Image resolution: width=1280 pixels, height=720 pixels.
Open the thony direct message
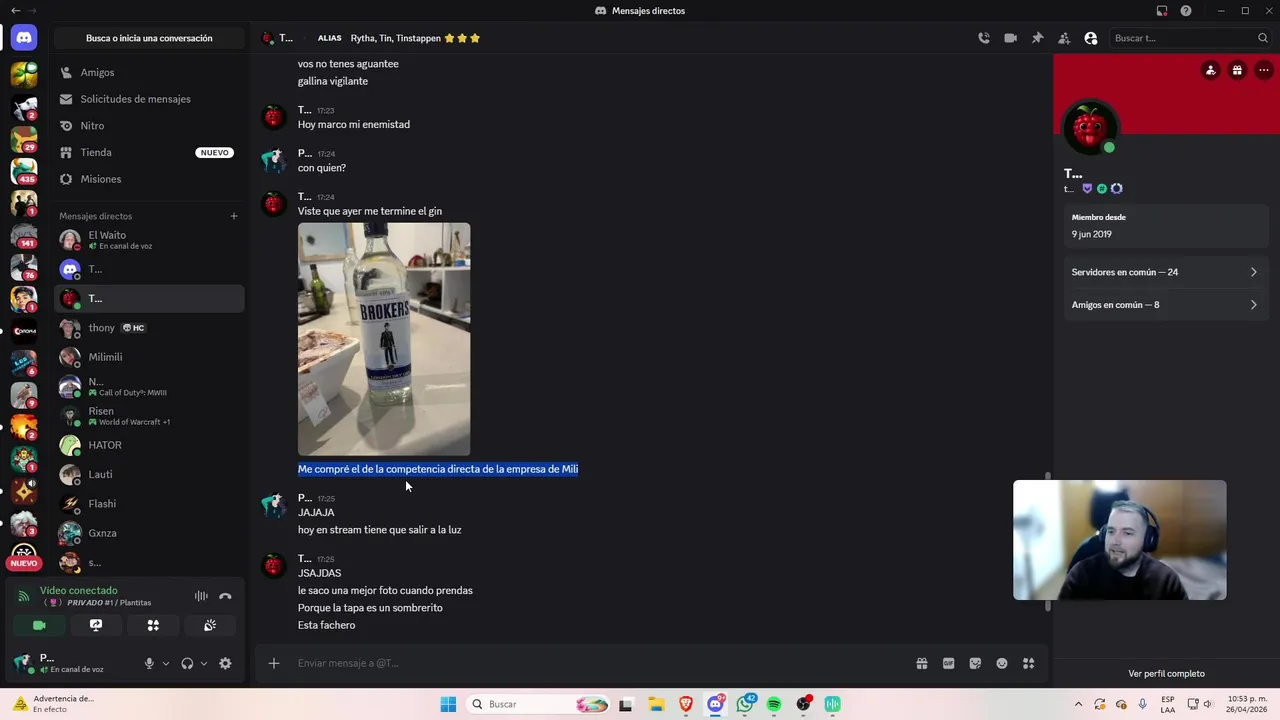149,328
